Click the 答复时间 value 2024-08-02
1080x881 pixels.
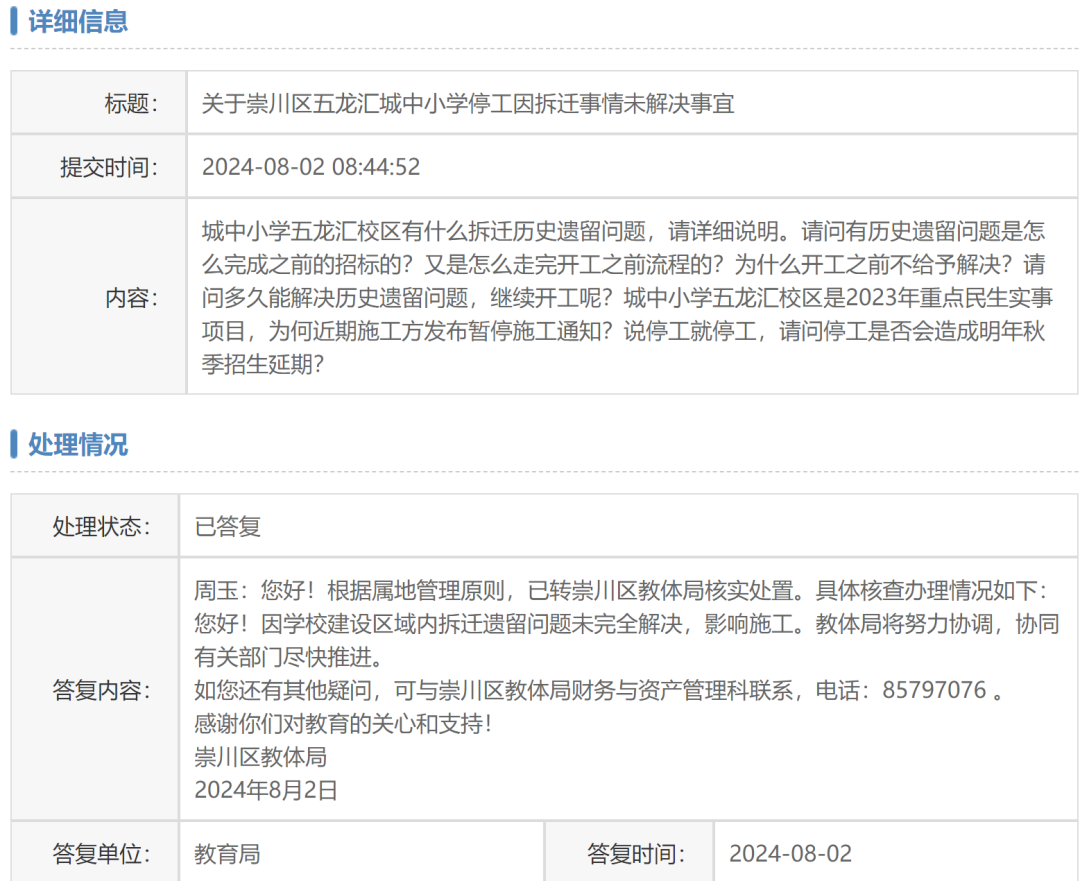790,854
